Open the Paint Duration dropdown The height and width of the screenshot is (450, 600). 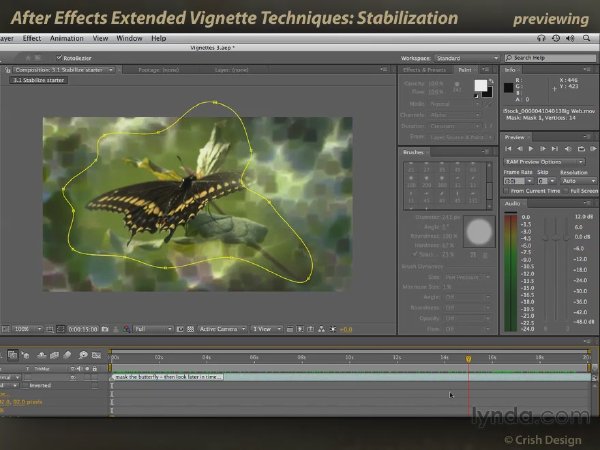click(454, 126)
